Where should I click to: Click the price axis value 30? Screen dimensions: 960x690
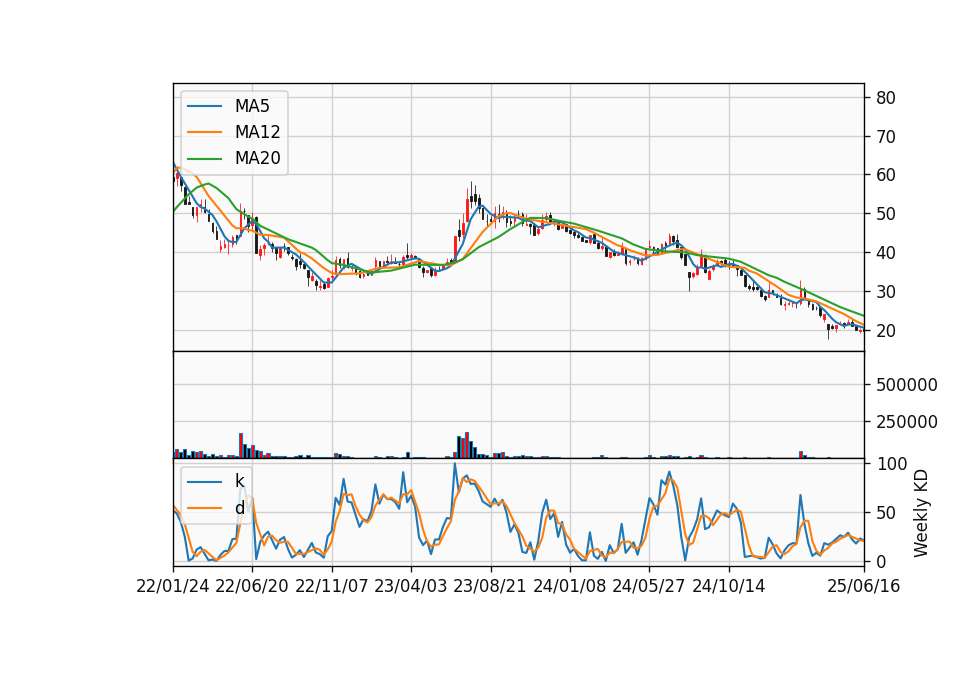pyautogui.click(x=885, y=292)
